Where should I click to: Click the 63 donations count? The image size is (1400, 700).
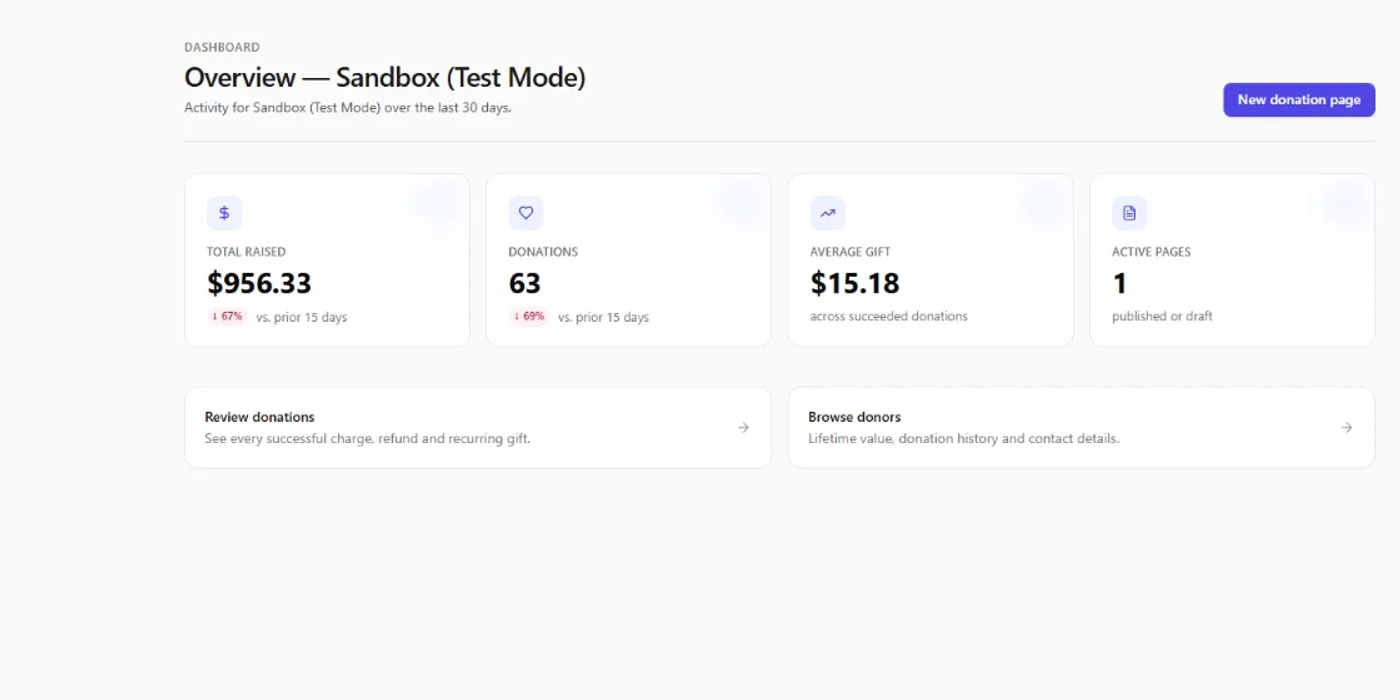(525, 283)
